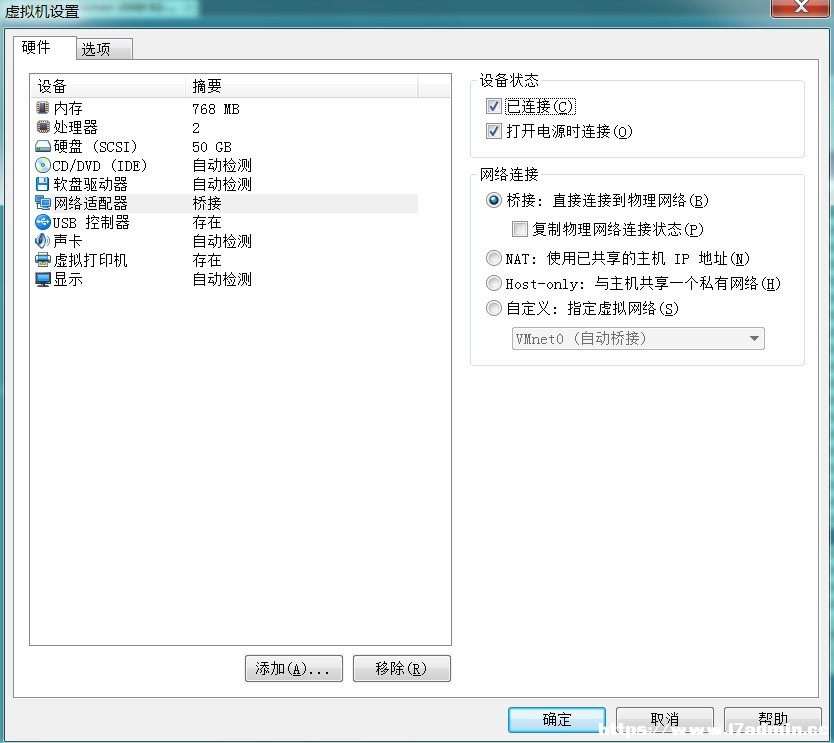The width and height of the screenshot is (834, 743).
Task: Toggle the 已连接(C) checkbox
Action: 494,106
